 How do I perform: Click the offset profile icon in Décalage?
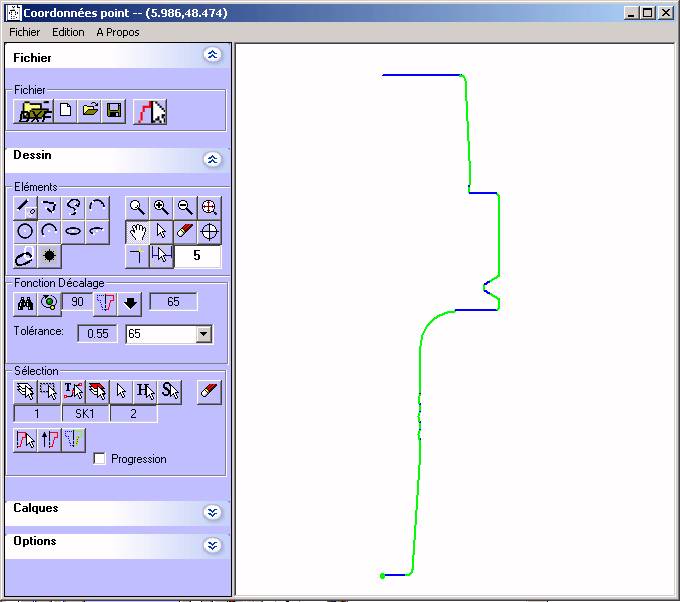point(105,303)
